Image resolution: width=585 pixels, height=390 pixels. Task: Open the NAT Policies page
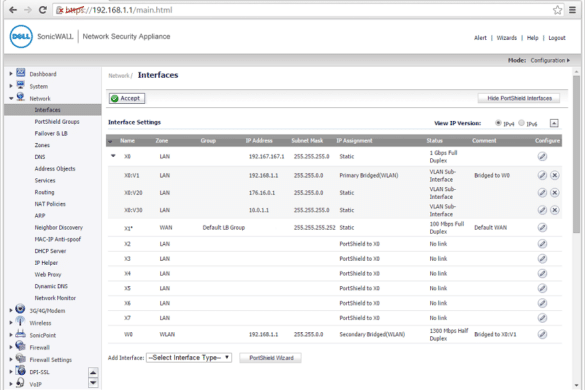[x=50, y=204]
